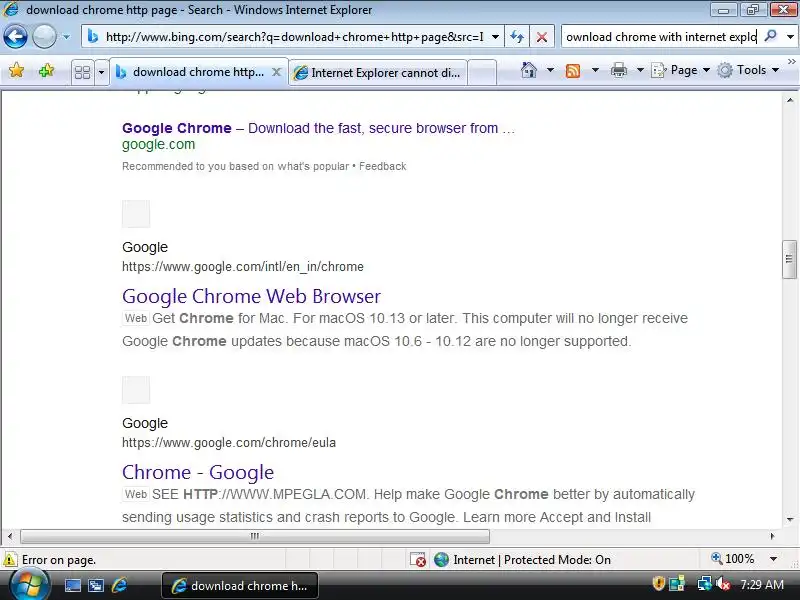Expand the Feeds dropdown arrow
The height and width of the screenshot is (600, 800).
pos(595,70)
